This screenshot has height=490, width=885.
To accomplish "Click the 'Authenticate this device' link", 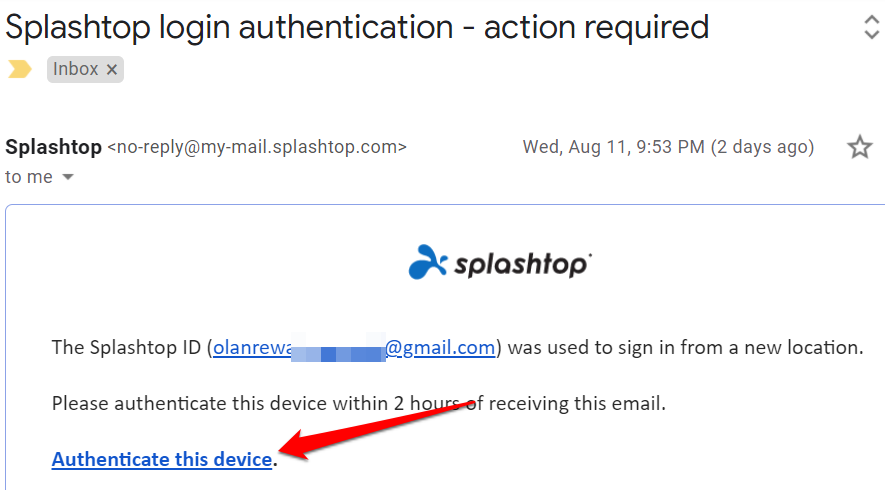I will point(162,459).
